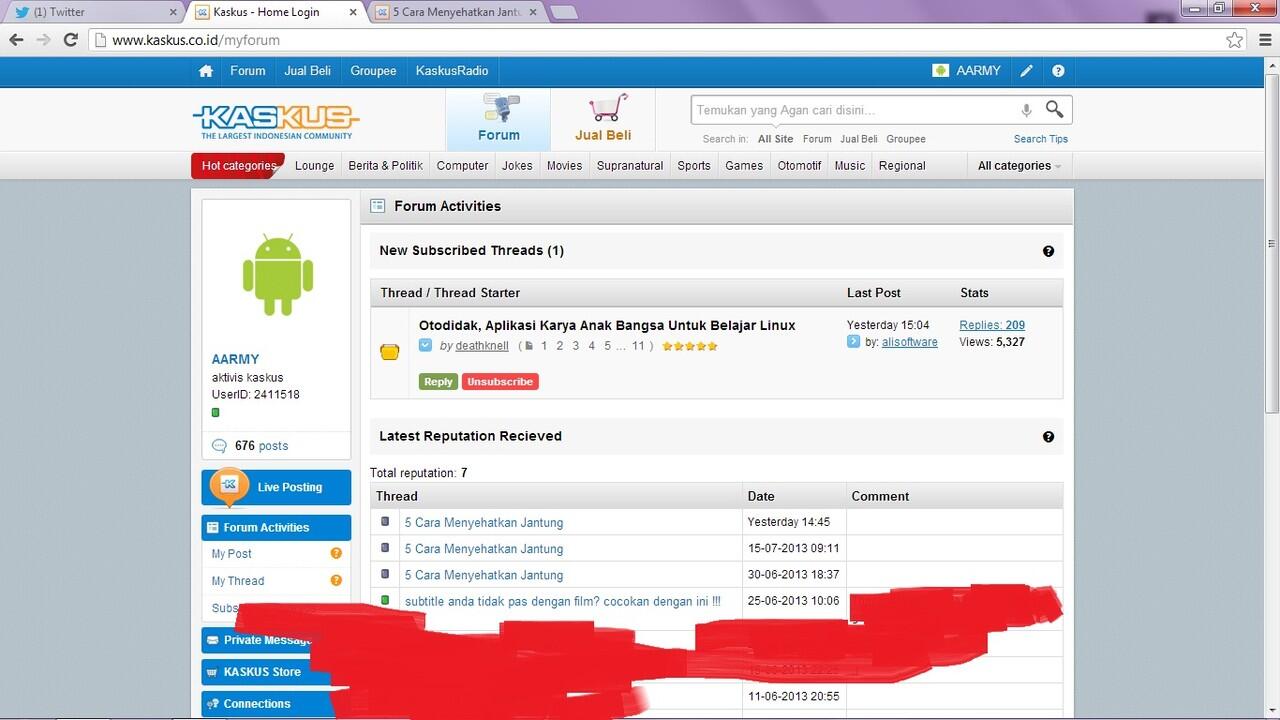Open the subtitle anda tidak pas thread link
The image size is (1280, 720).
tap(562, 601)
